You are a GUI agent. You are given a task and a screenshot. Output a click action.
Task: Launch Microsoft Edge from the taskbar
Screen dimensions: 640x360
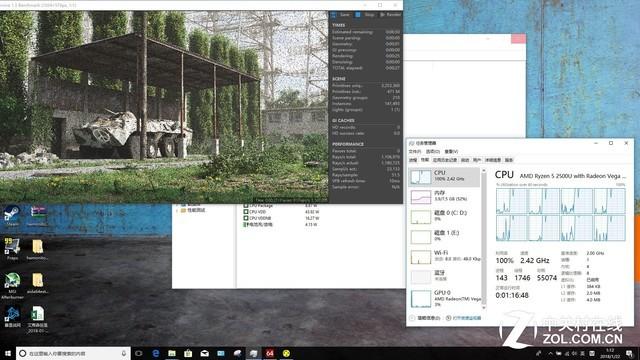(x=156, y=353)
